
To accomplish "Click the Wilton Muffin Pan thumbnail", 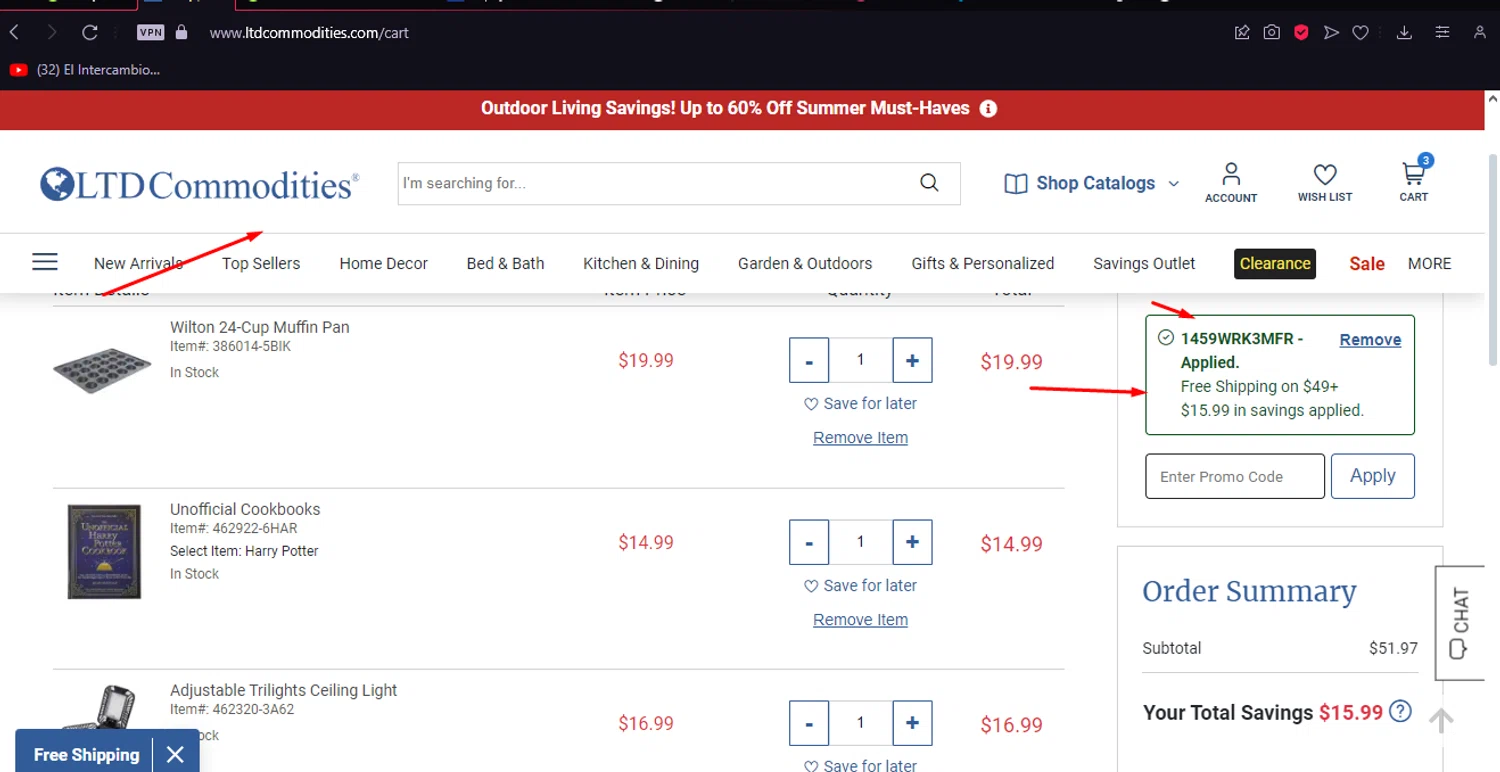I will tap(102, 369).
